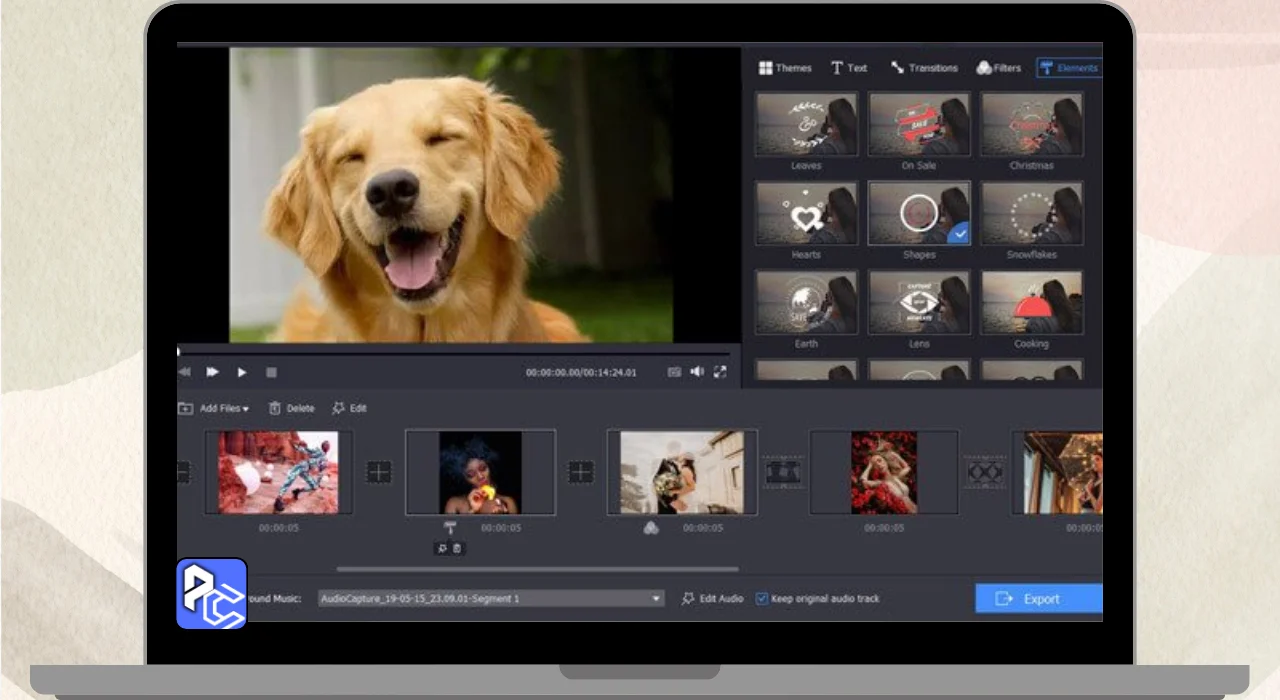Click the Play button in preview controls
1280x700 pixels.
[242, 372]
